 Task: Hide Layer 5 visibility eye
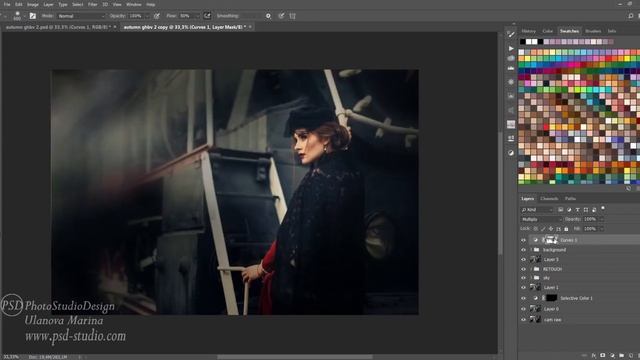pyautogui.click(x=523, y=259)
